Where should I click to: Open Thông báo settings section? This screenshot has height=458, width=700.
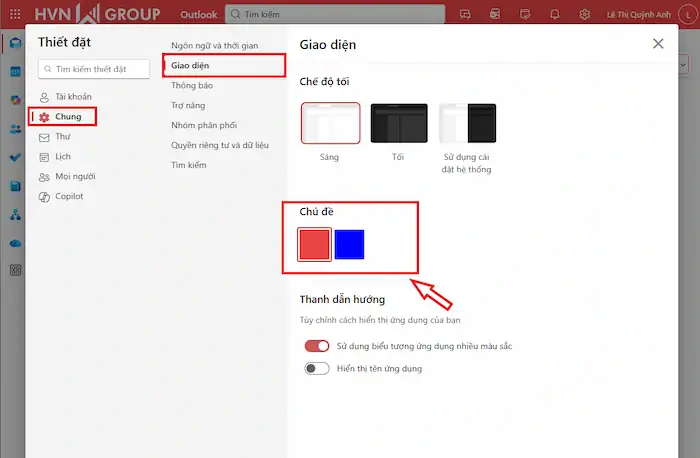192,85
